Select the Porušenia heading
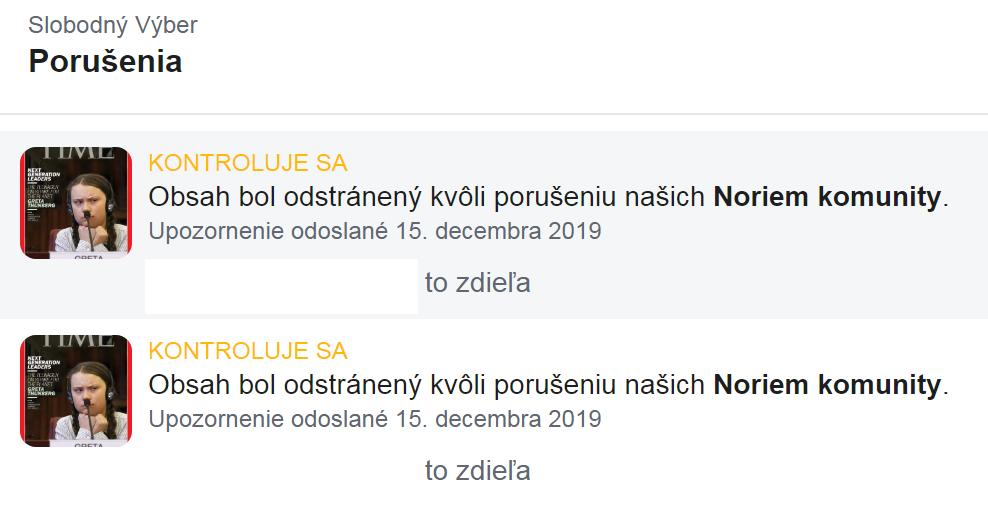This screenshot has width=988, height=507. [x=105, y=62]
